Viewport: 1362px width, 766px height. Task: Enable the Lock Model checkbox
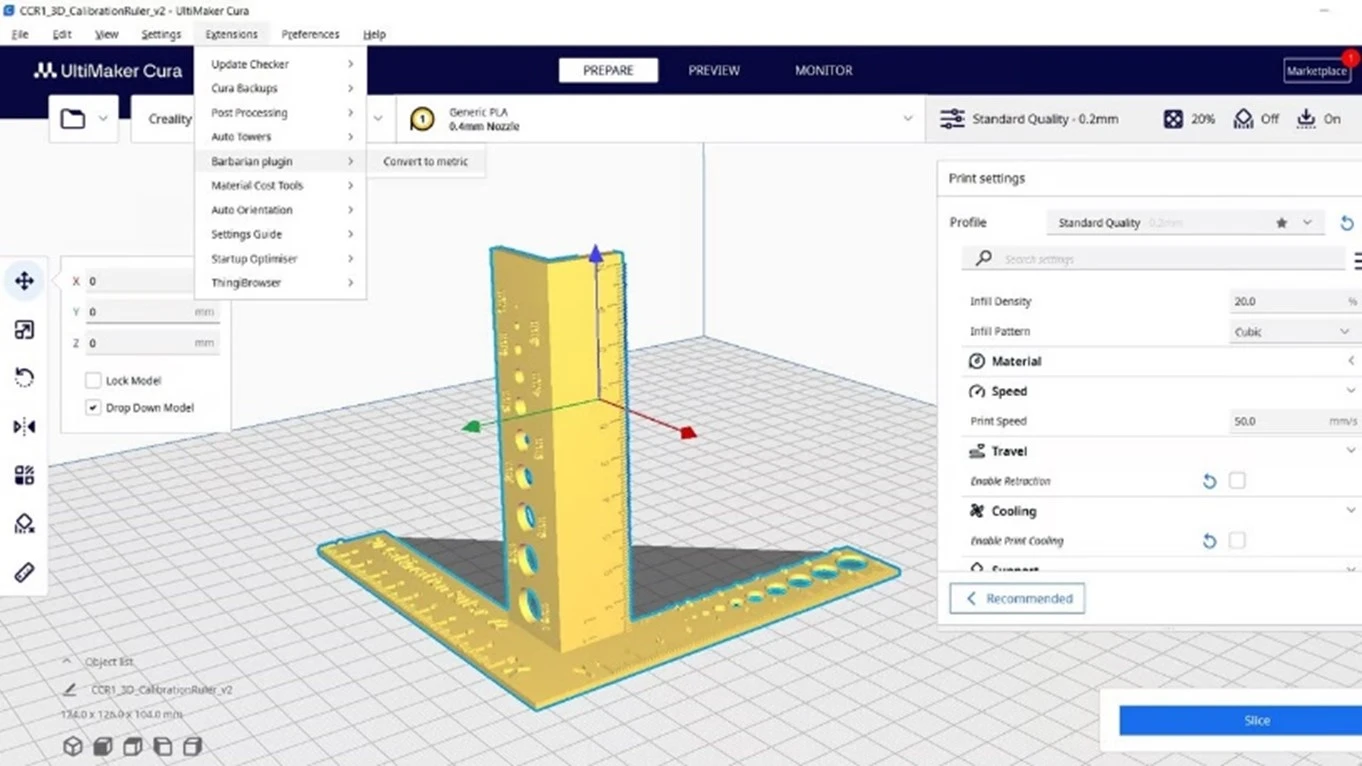click(x=93, y=381)
